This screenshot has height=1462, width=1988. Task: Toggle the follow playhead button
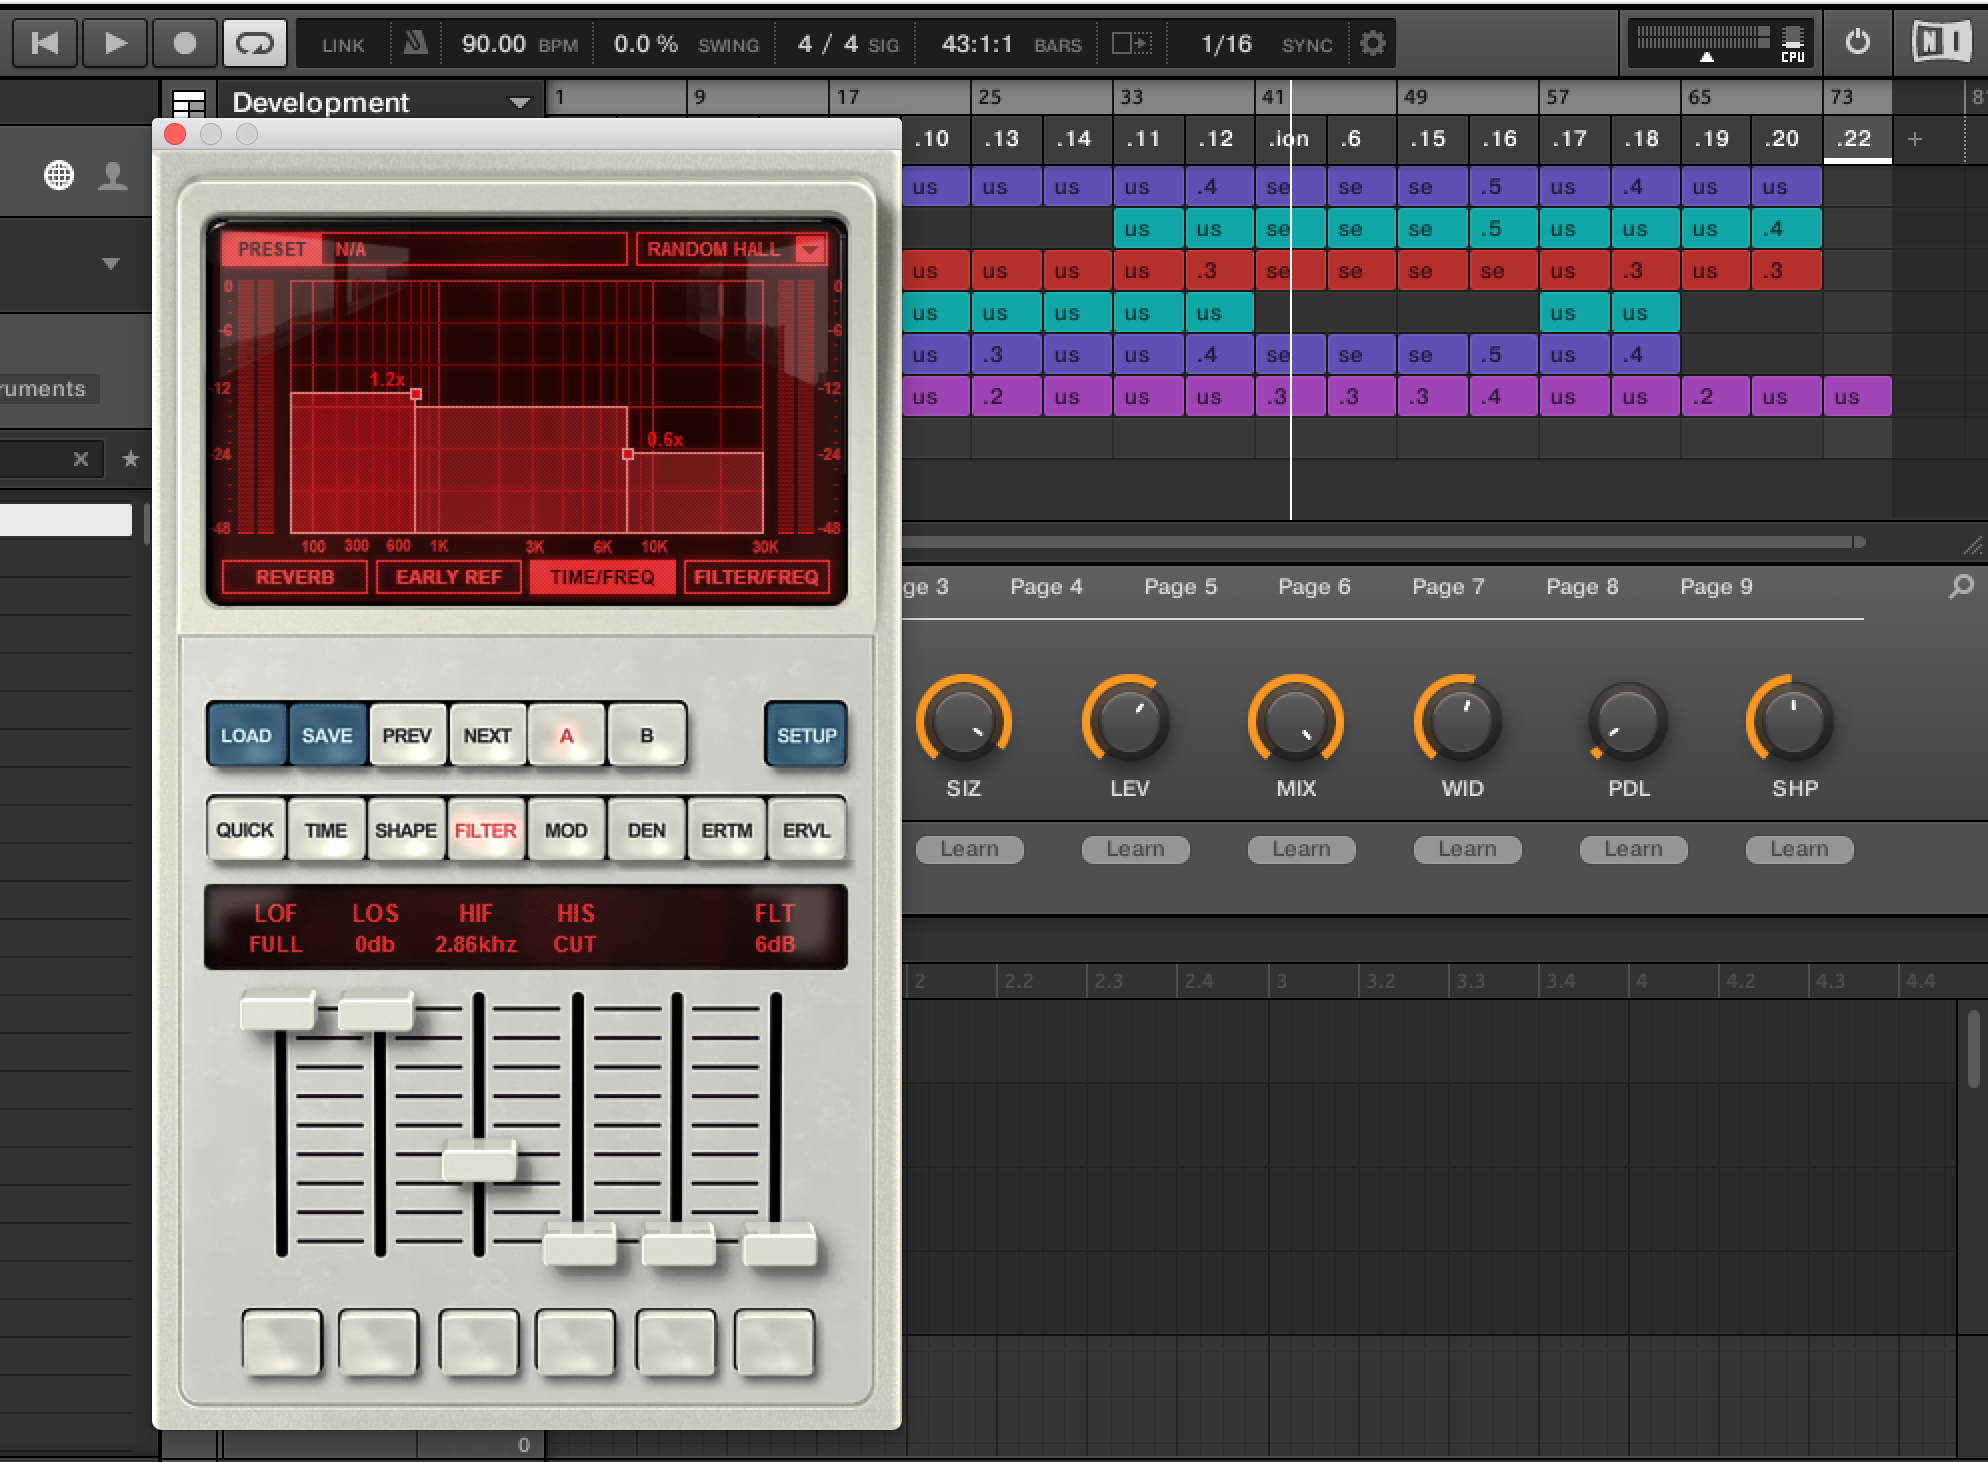pos(1132,43)
